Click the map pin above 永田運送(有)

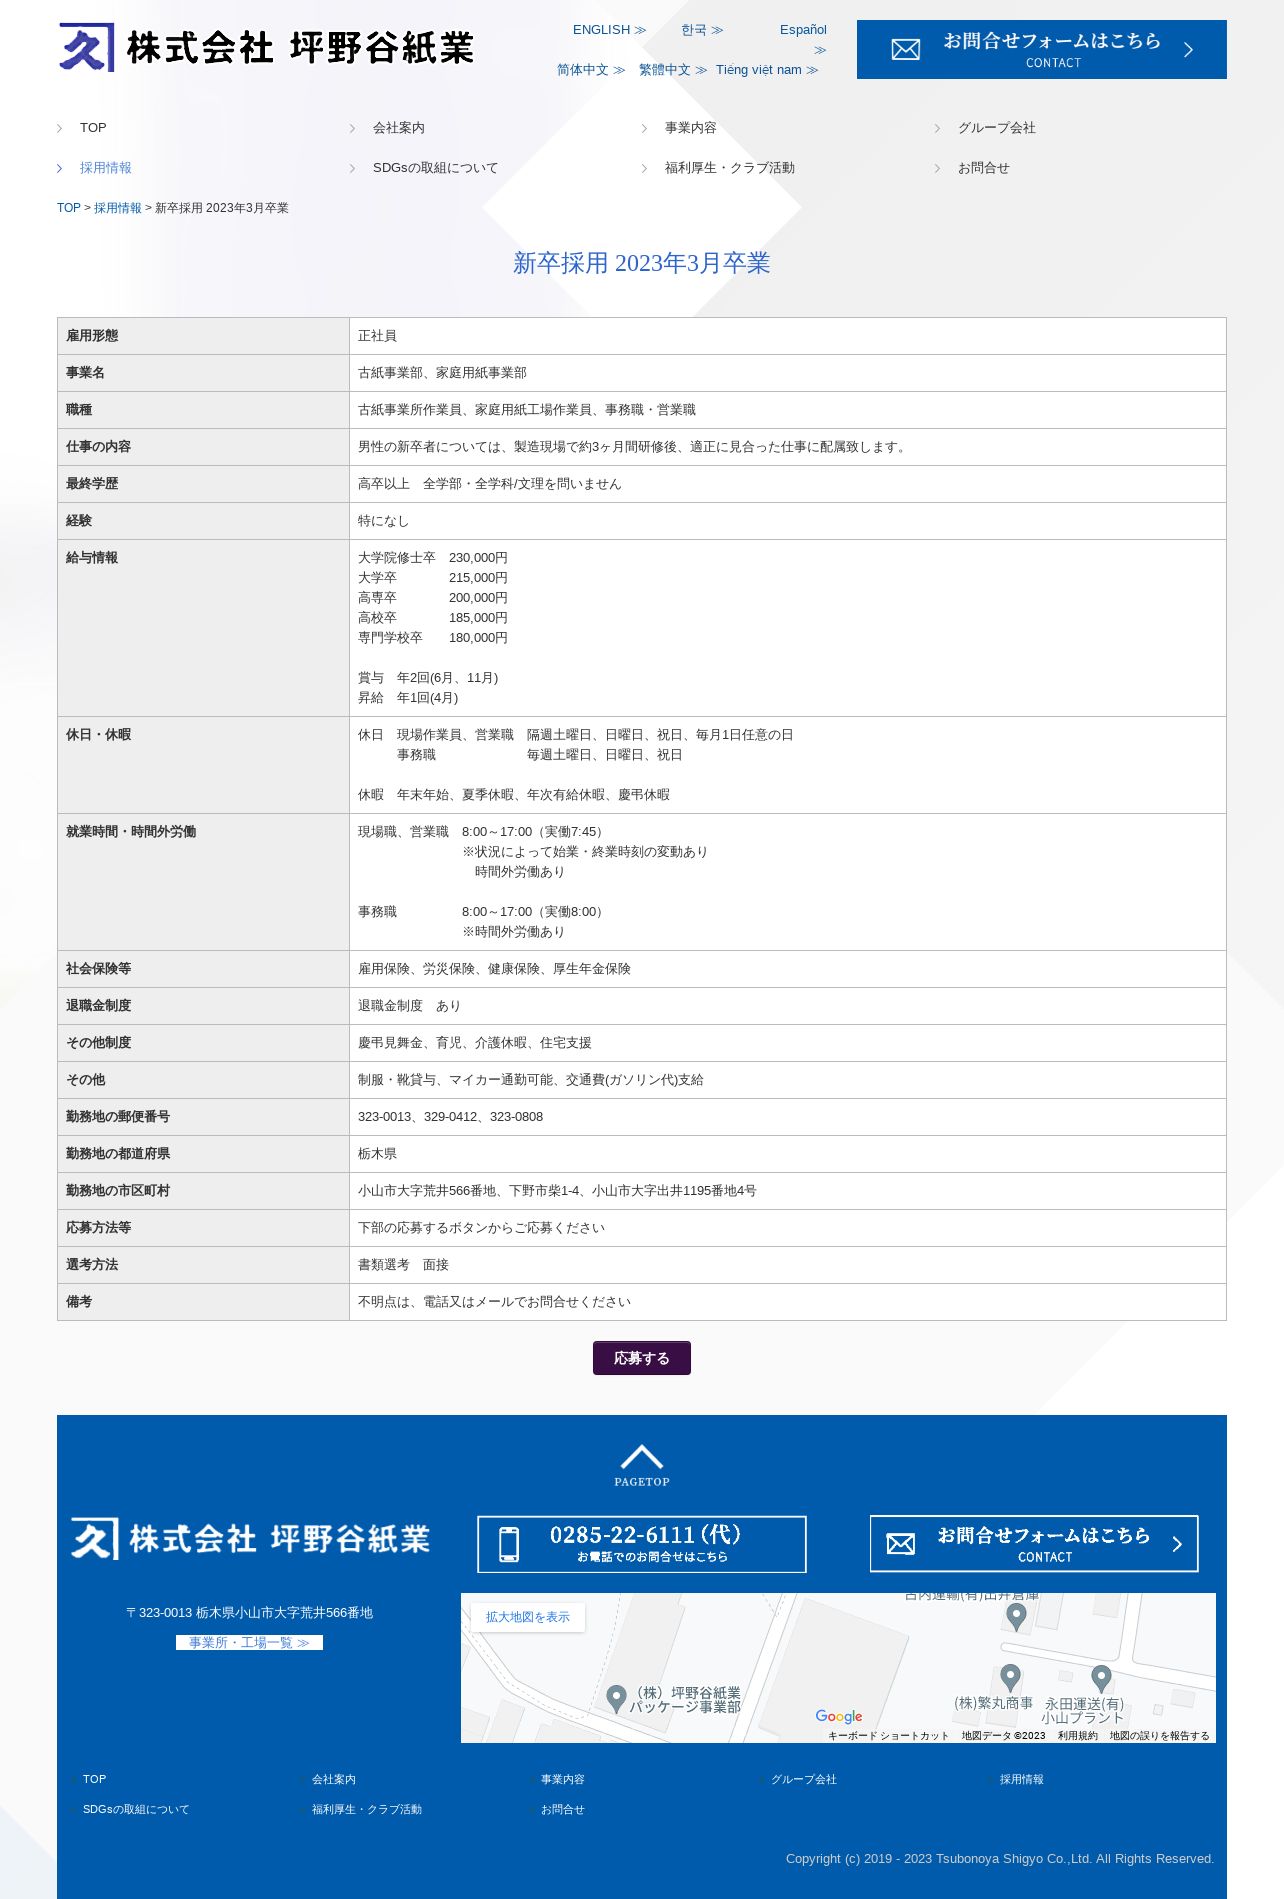[x=1101, y=1678]
